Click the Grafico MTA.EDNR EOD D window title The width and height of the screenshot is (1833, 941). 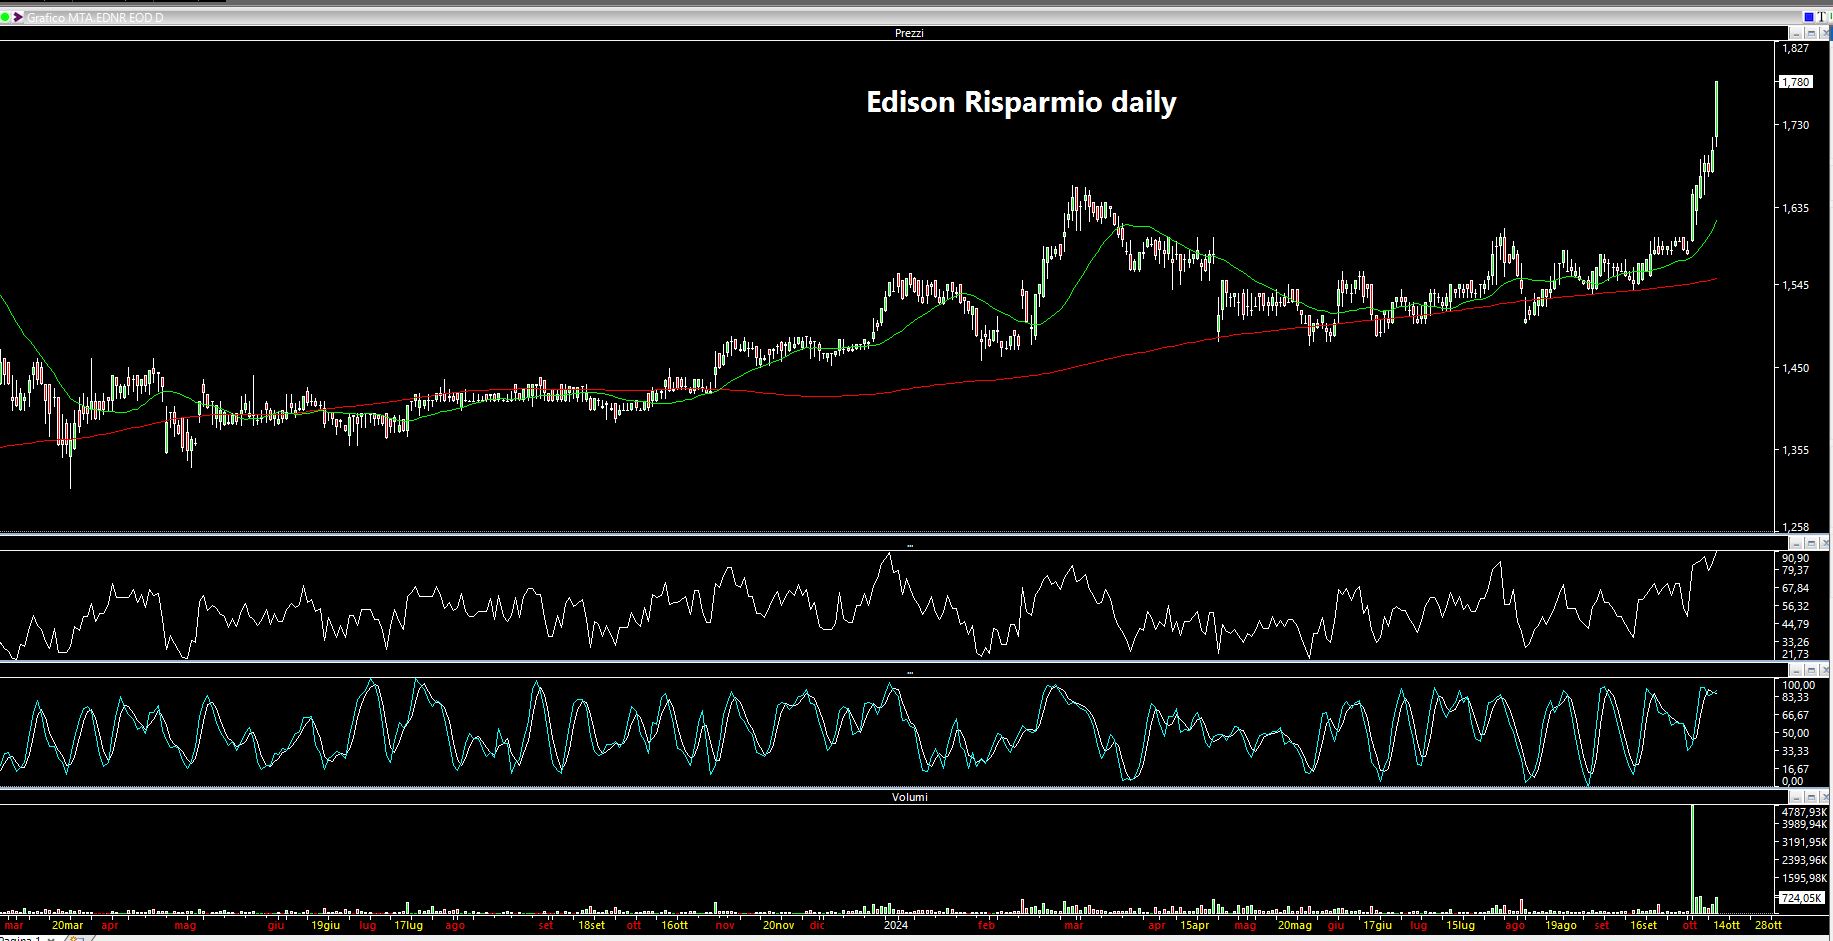(x=95, y=18)
